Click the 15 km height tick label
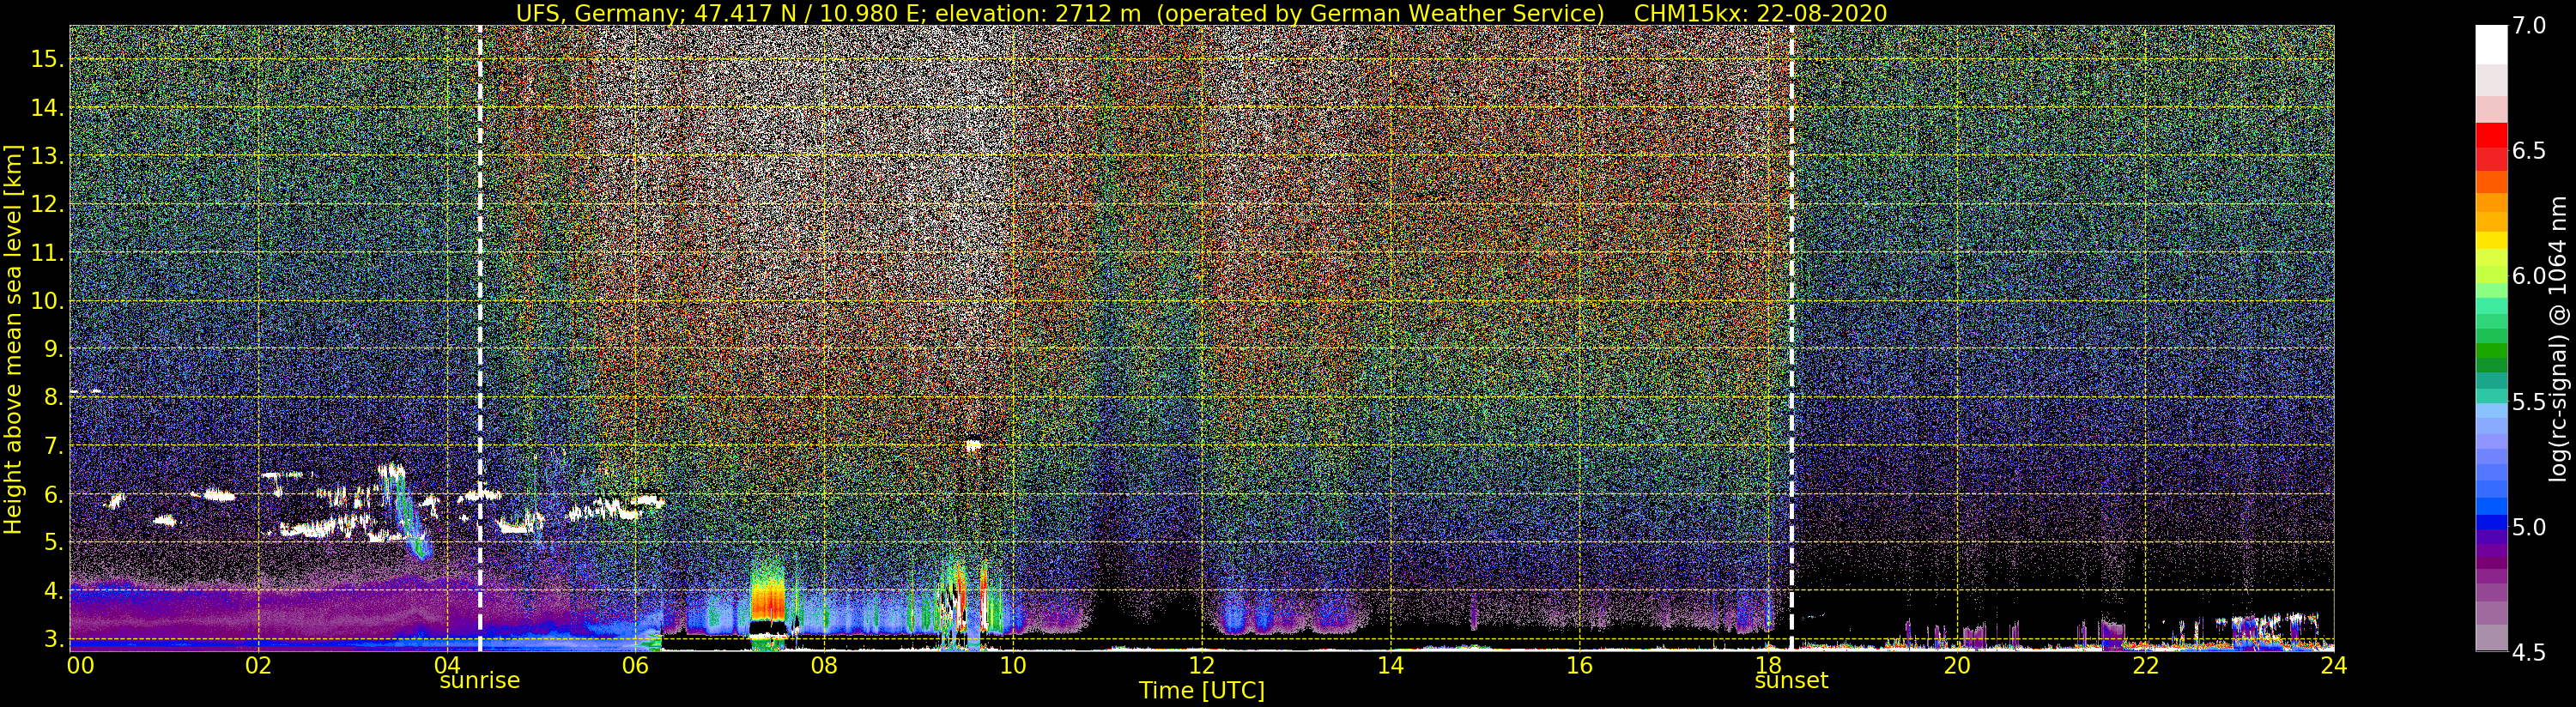 pyautogui.click(x=46, y=59)
